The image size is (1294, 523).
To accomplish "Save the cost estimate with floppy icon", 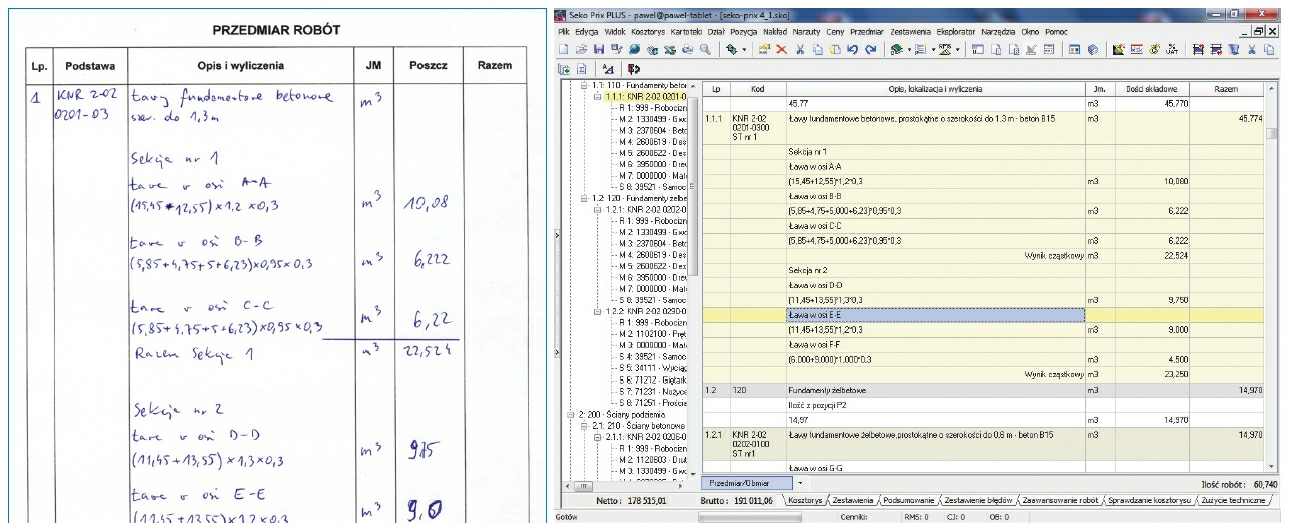I will 599,48.
